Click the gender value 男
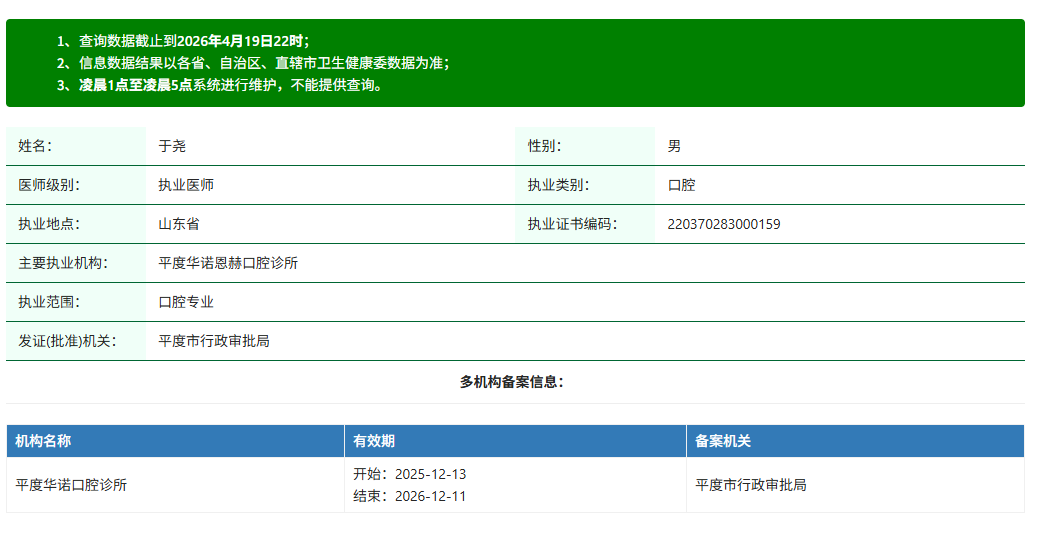The image size is (1038, 551). 674,146
